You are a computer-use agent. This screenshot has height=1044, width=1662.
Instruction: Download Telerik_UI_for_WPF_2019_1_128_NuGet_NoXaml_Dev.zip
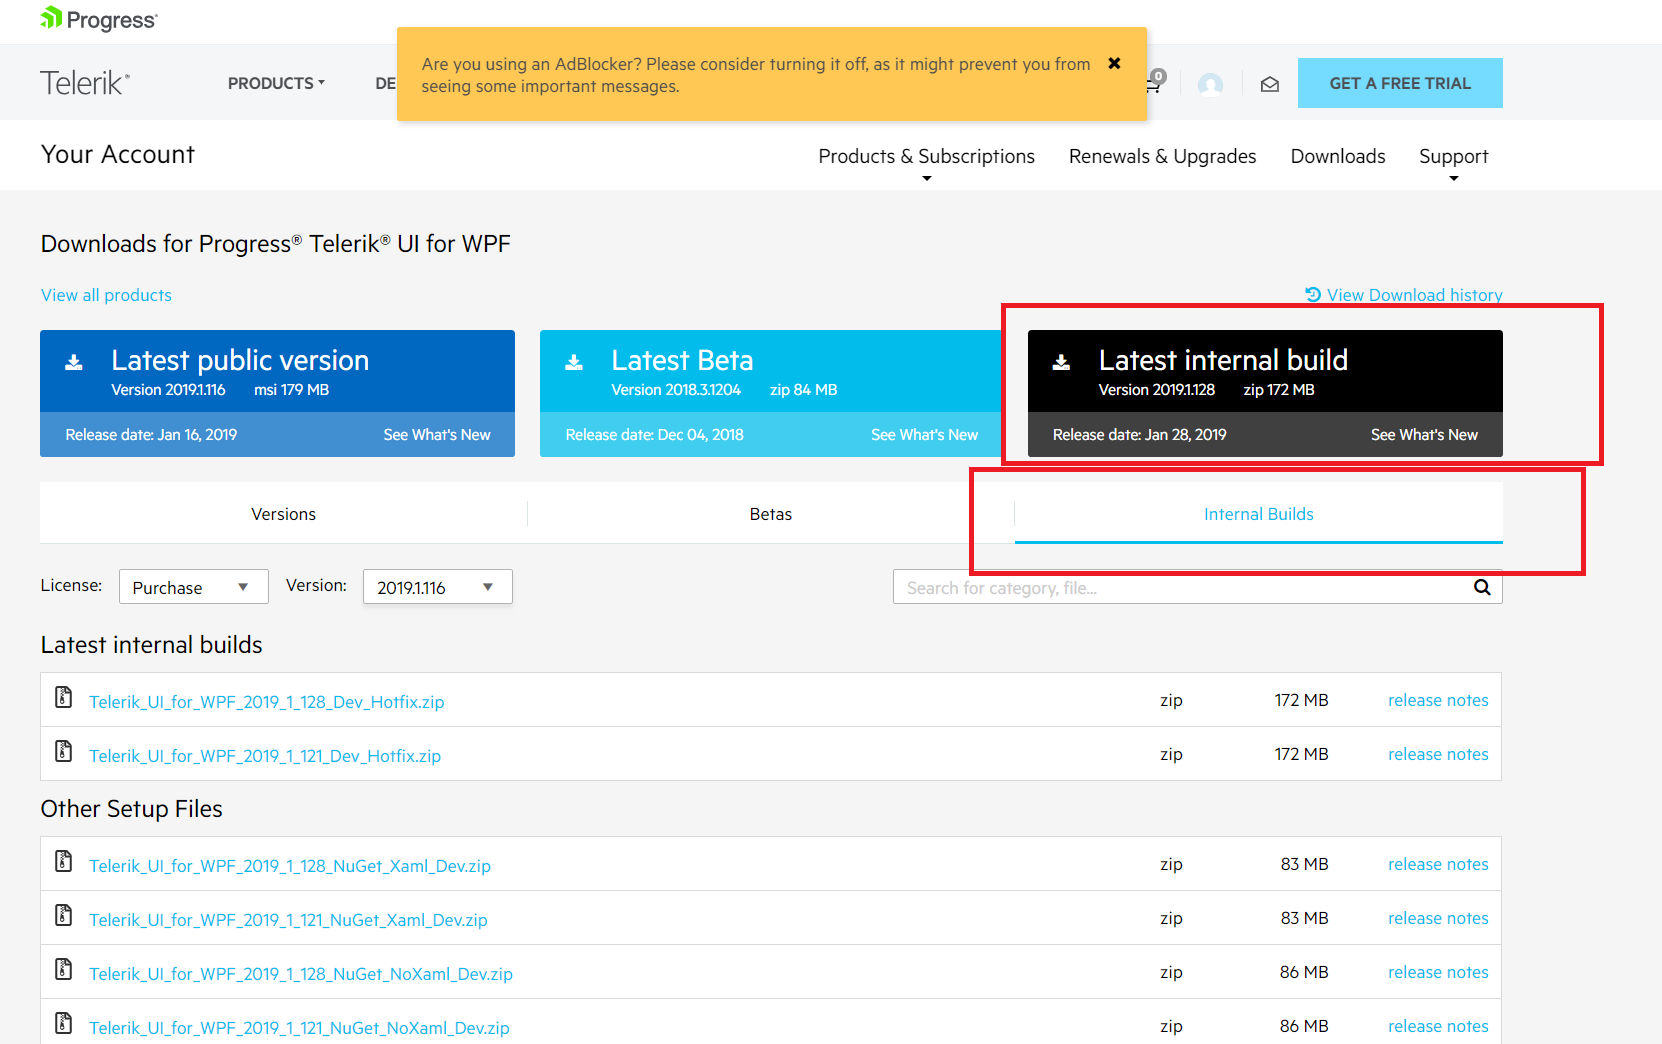[x=301, y=974]
